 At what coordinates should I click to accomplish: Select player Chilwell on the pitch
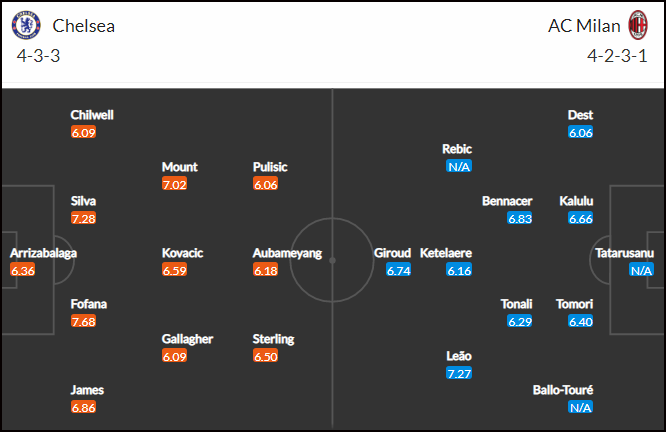point(92,115)
